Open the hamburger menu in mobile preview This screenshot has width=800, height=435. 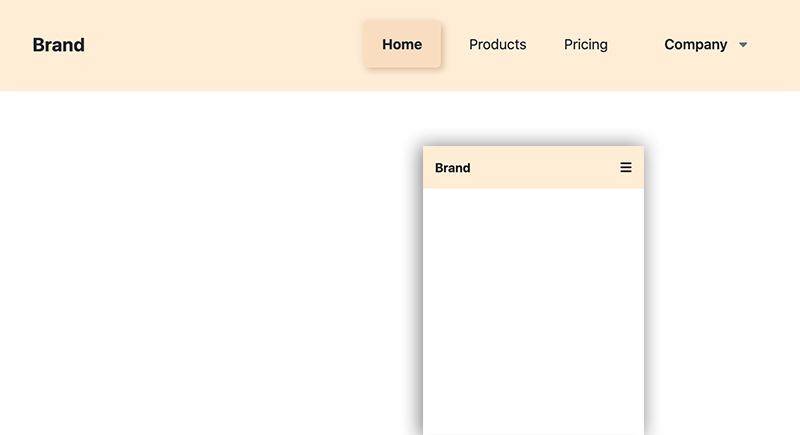click(x=626, y=167)
